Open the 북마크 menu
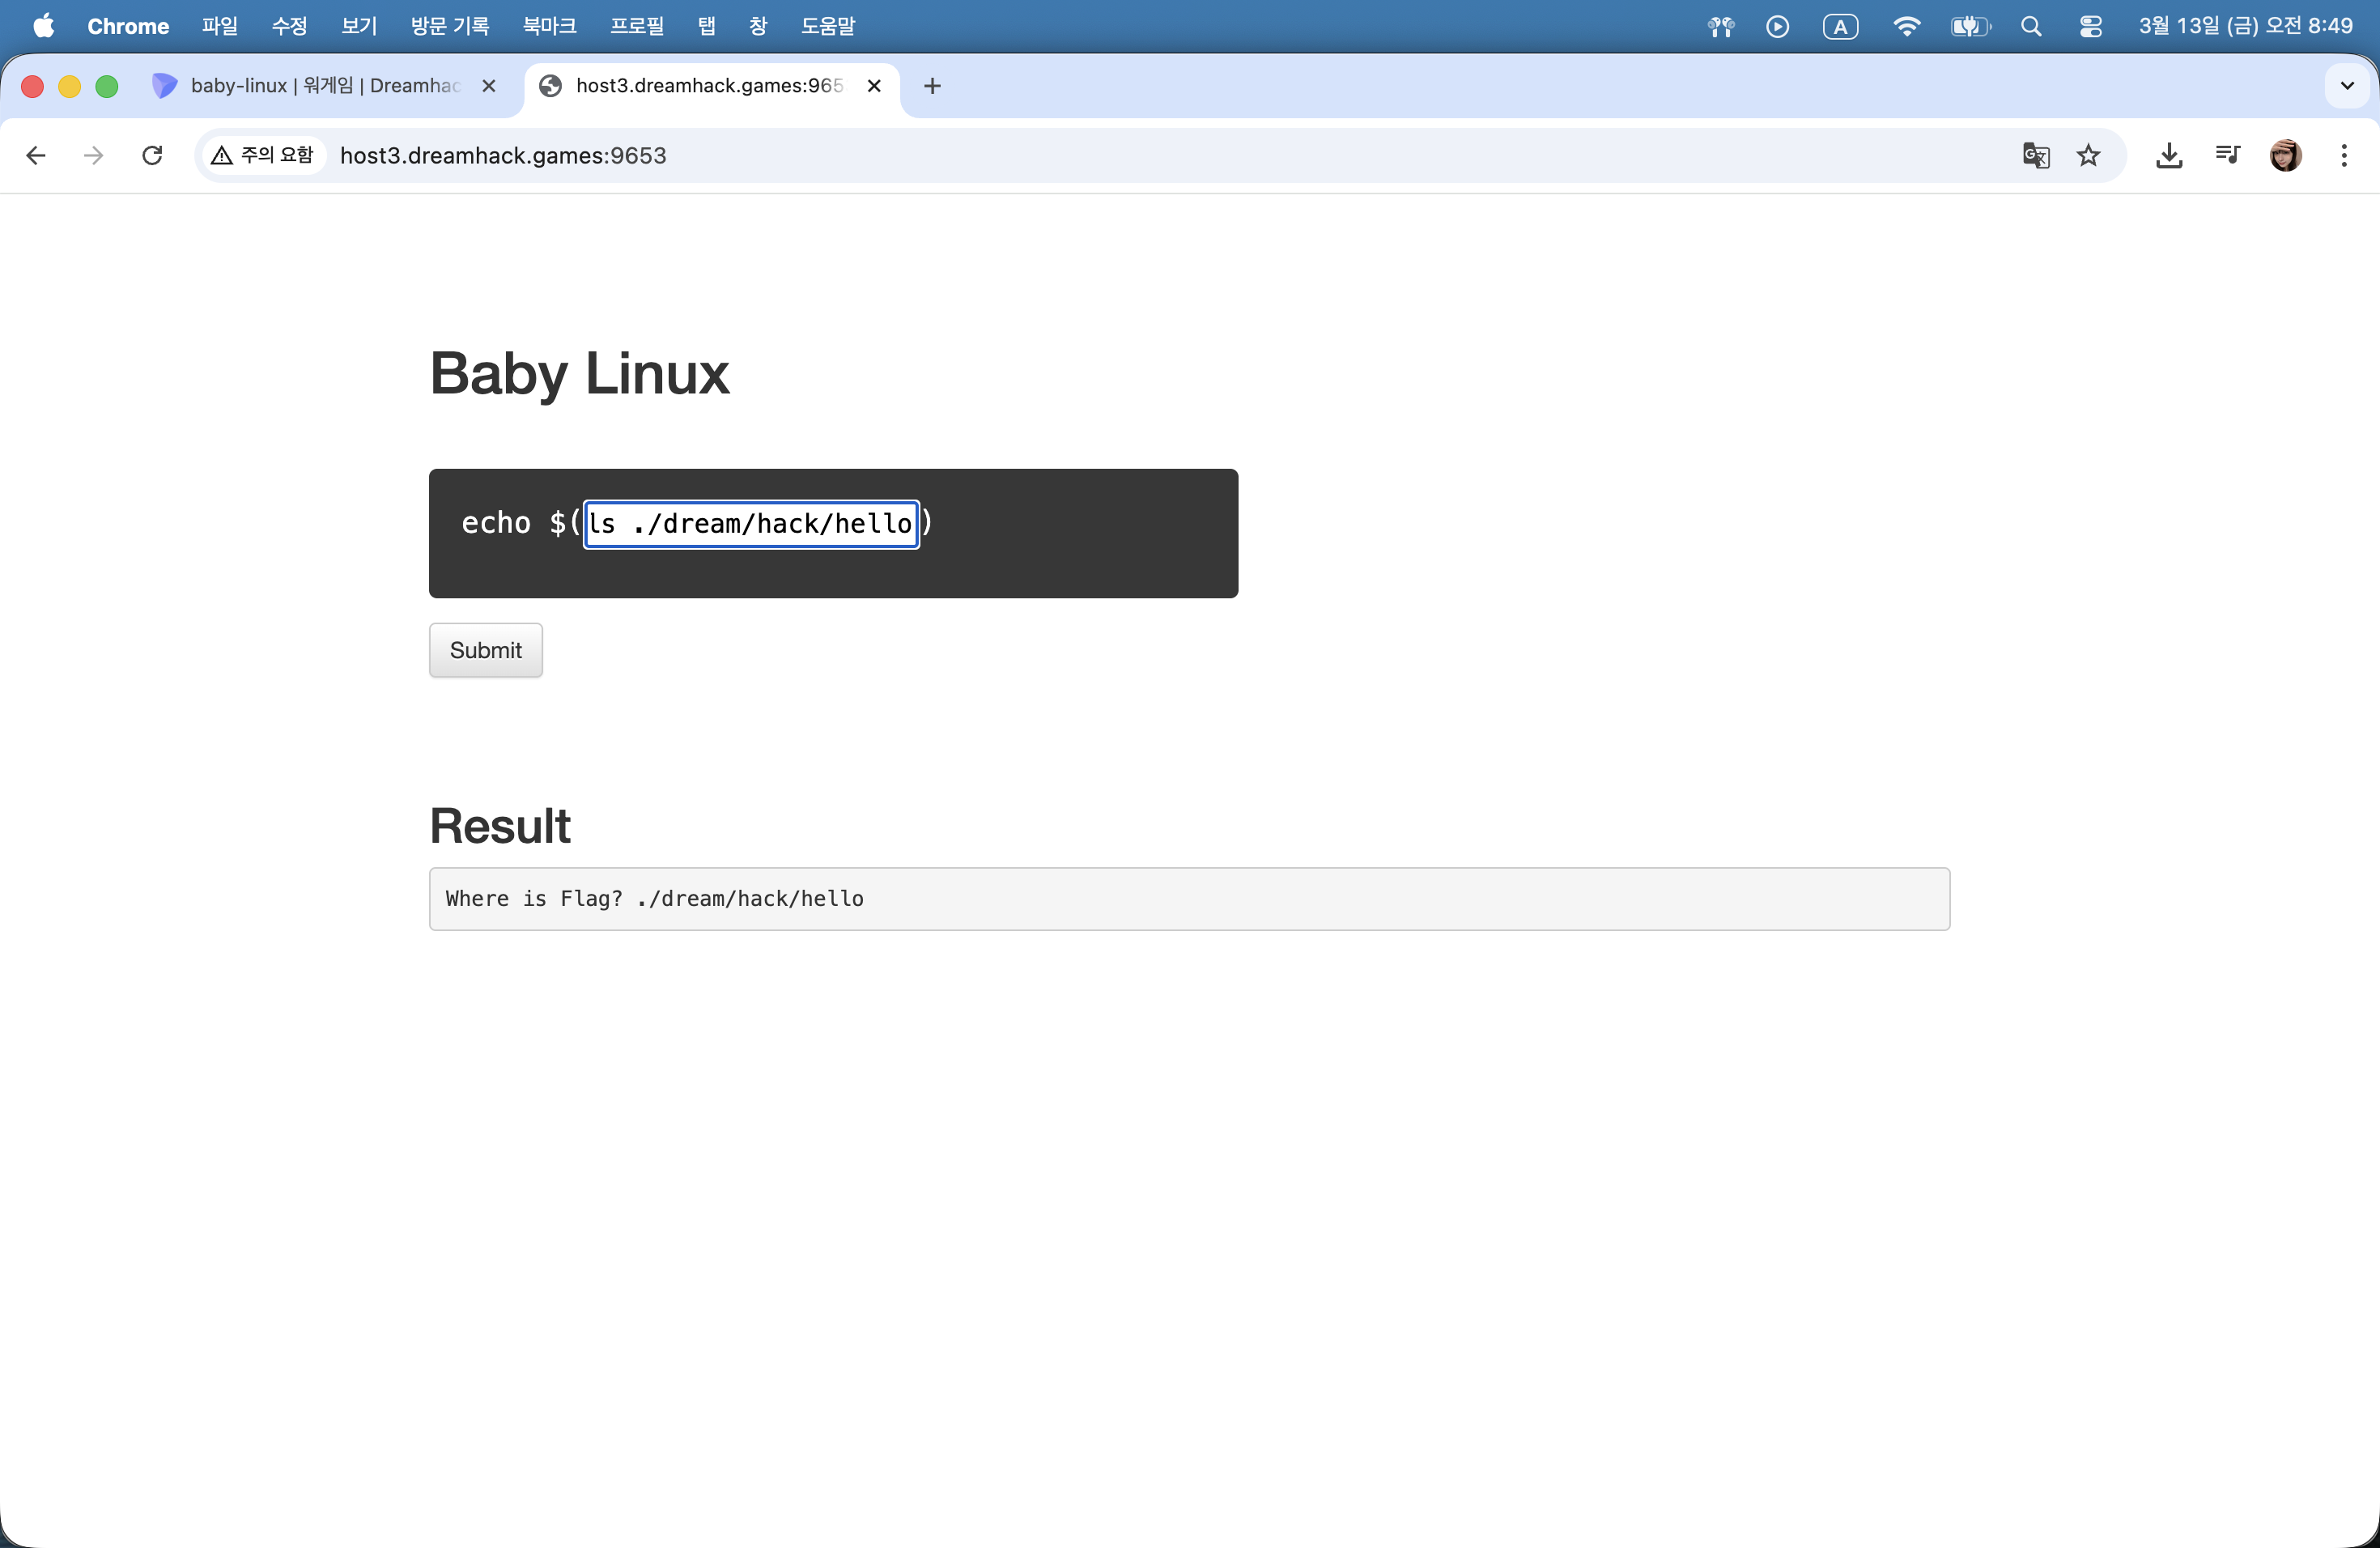The height and width of the screenshot is (1548, 2380). click(x=549, y=26)
